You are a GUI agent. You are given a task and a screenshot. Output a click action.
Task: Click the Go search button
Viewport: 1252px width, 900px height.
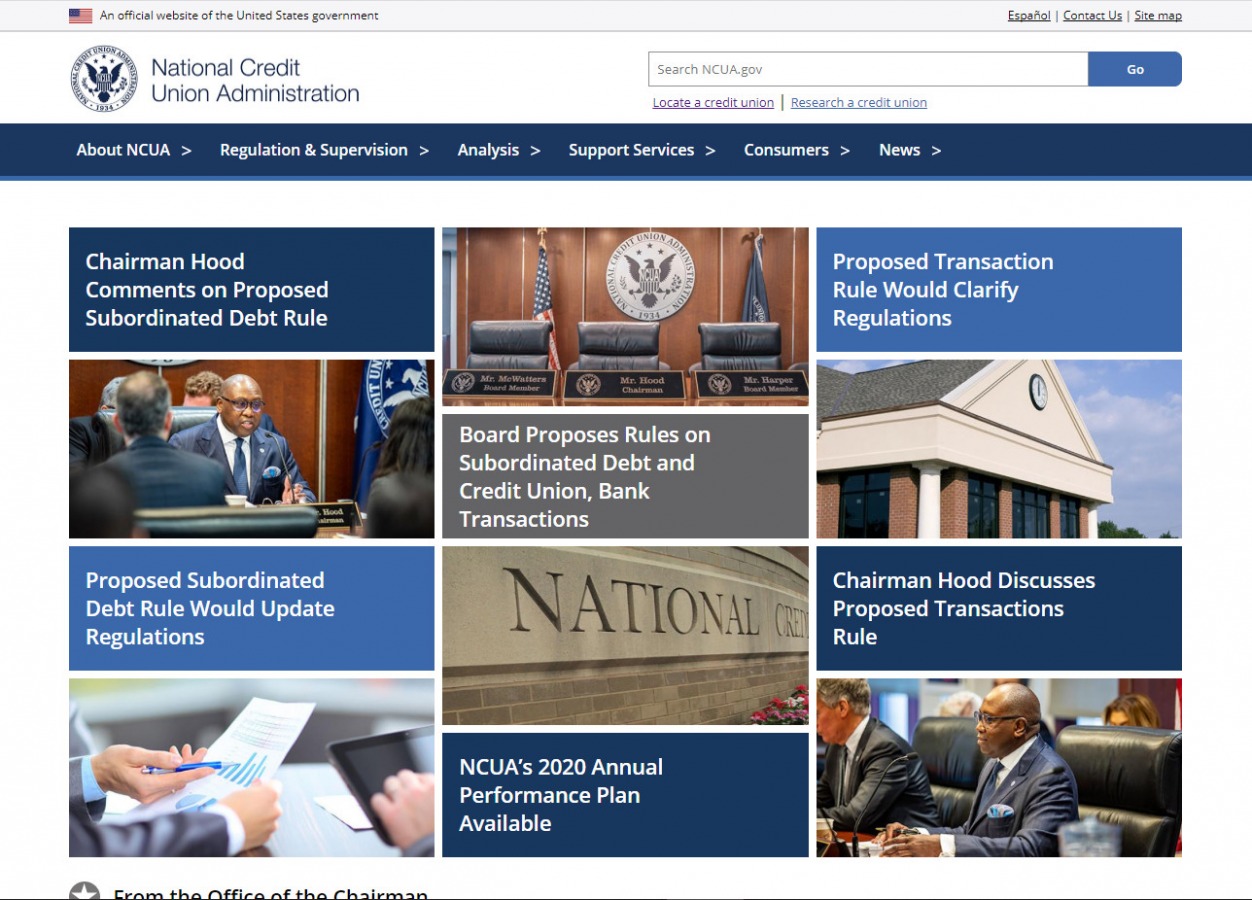point(1135,69)
